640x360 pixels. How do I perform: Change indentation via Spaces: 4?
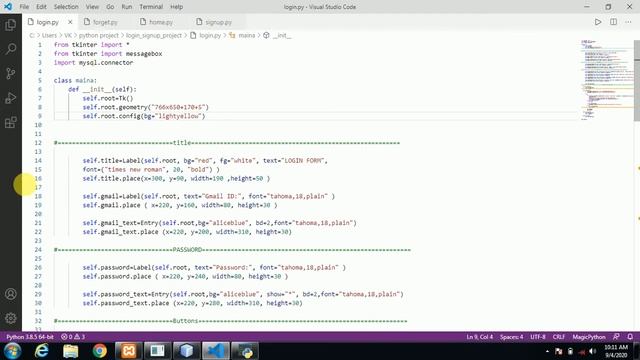[x=511, y=337]
